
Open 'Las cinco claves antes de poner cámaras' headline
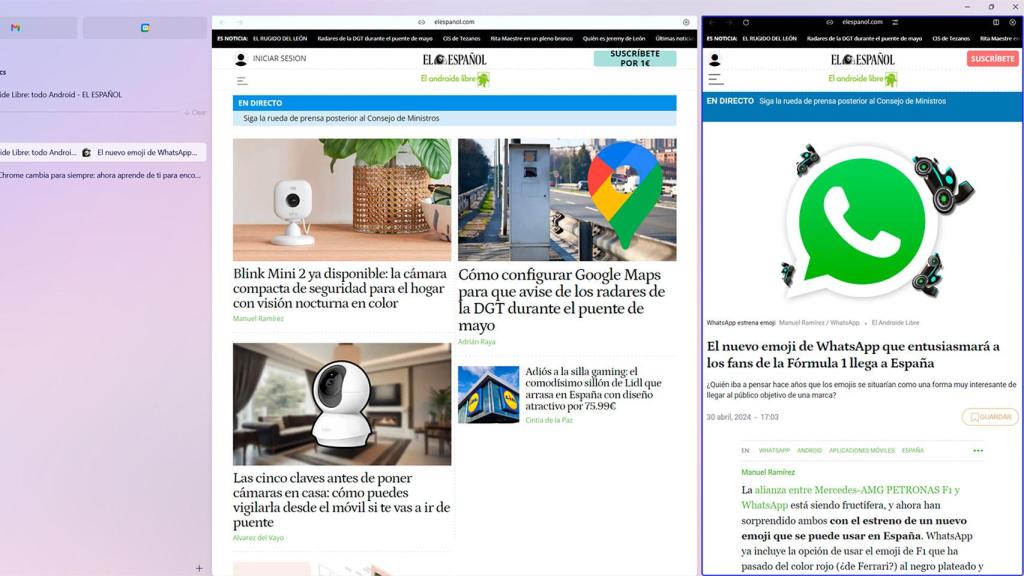click(x=342, y=500)
